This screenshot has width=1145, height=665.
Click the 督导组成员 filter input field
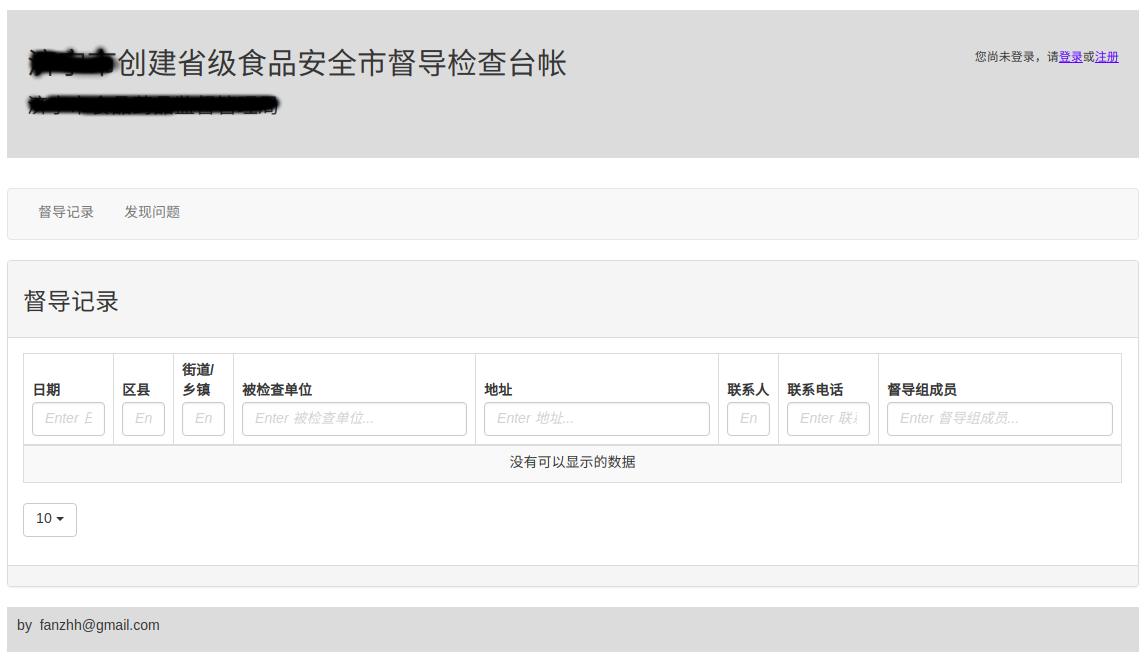(999, 419)
